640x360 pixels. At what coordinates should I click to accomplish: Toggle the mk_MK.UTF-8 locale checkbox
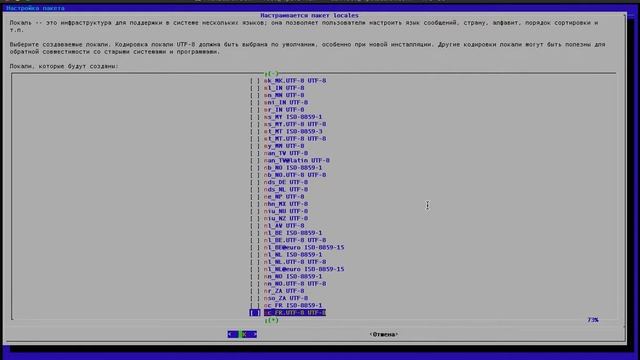pyautogui.click(x=255, y=81)
